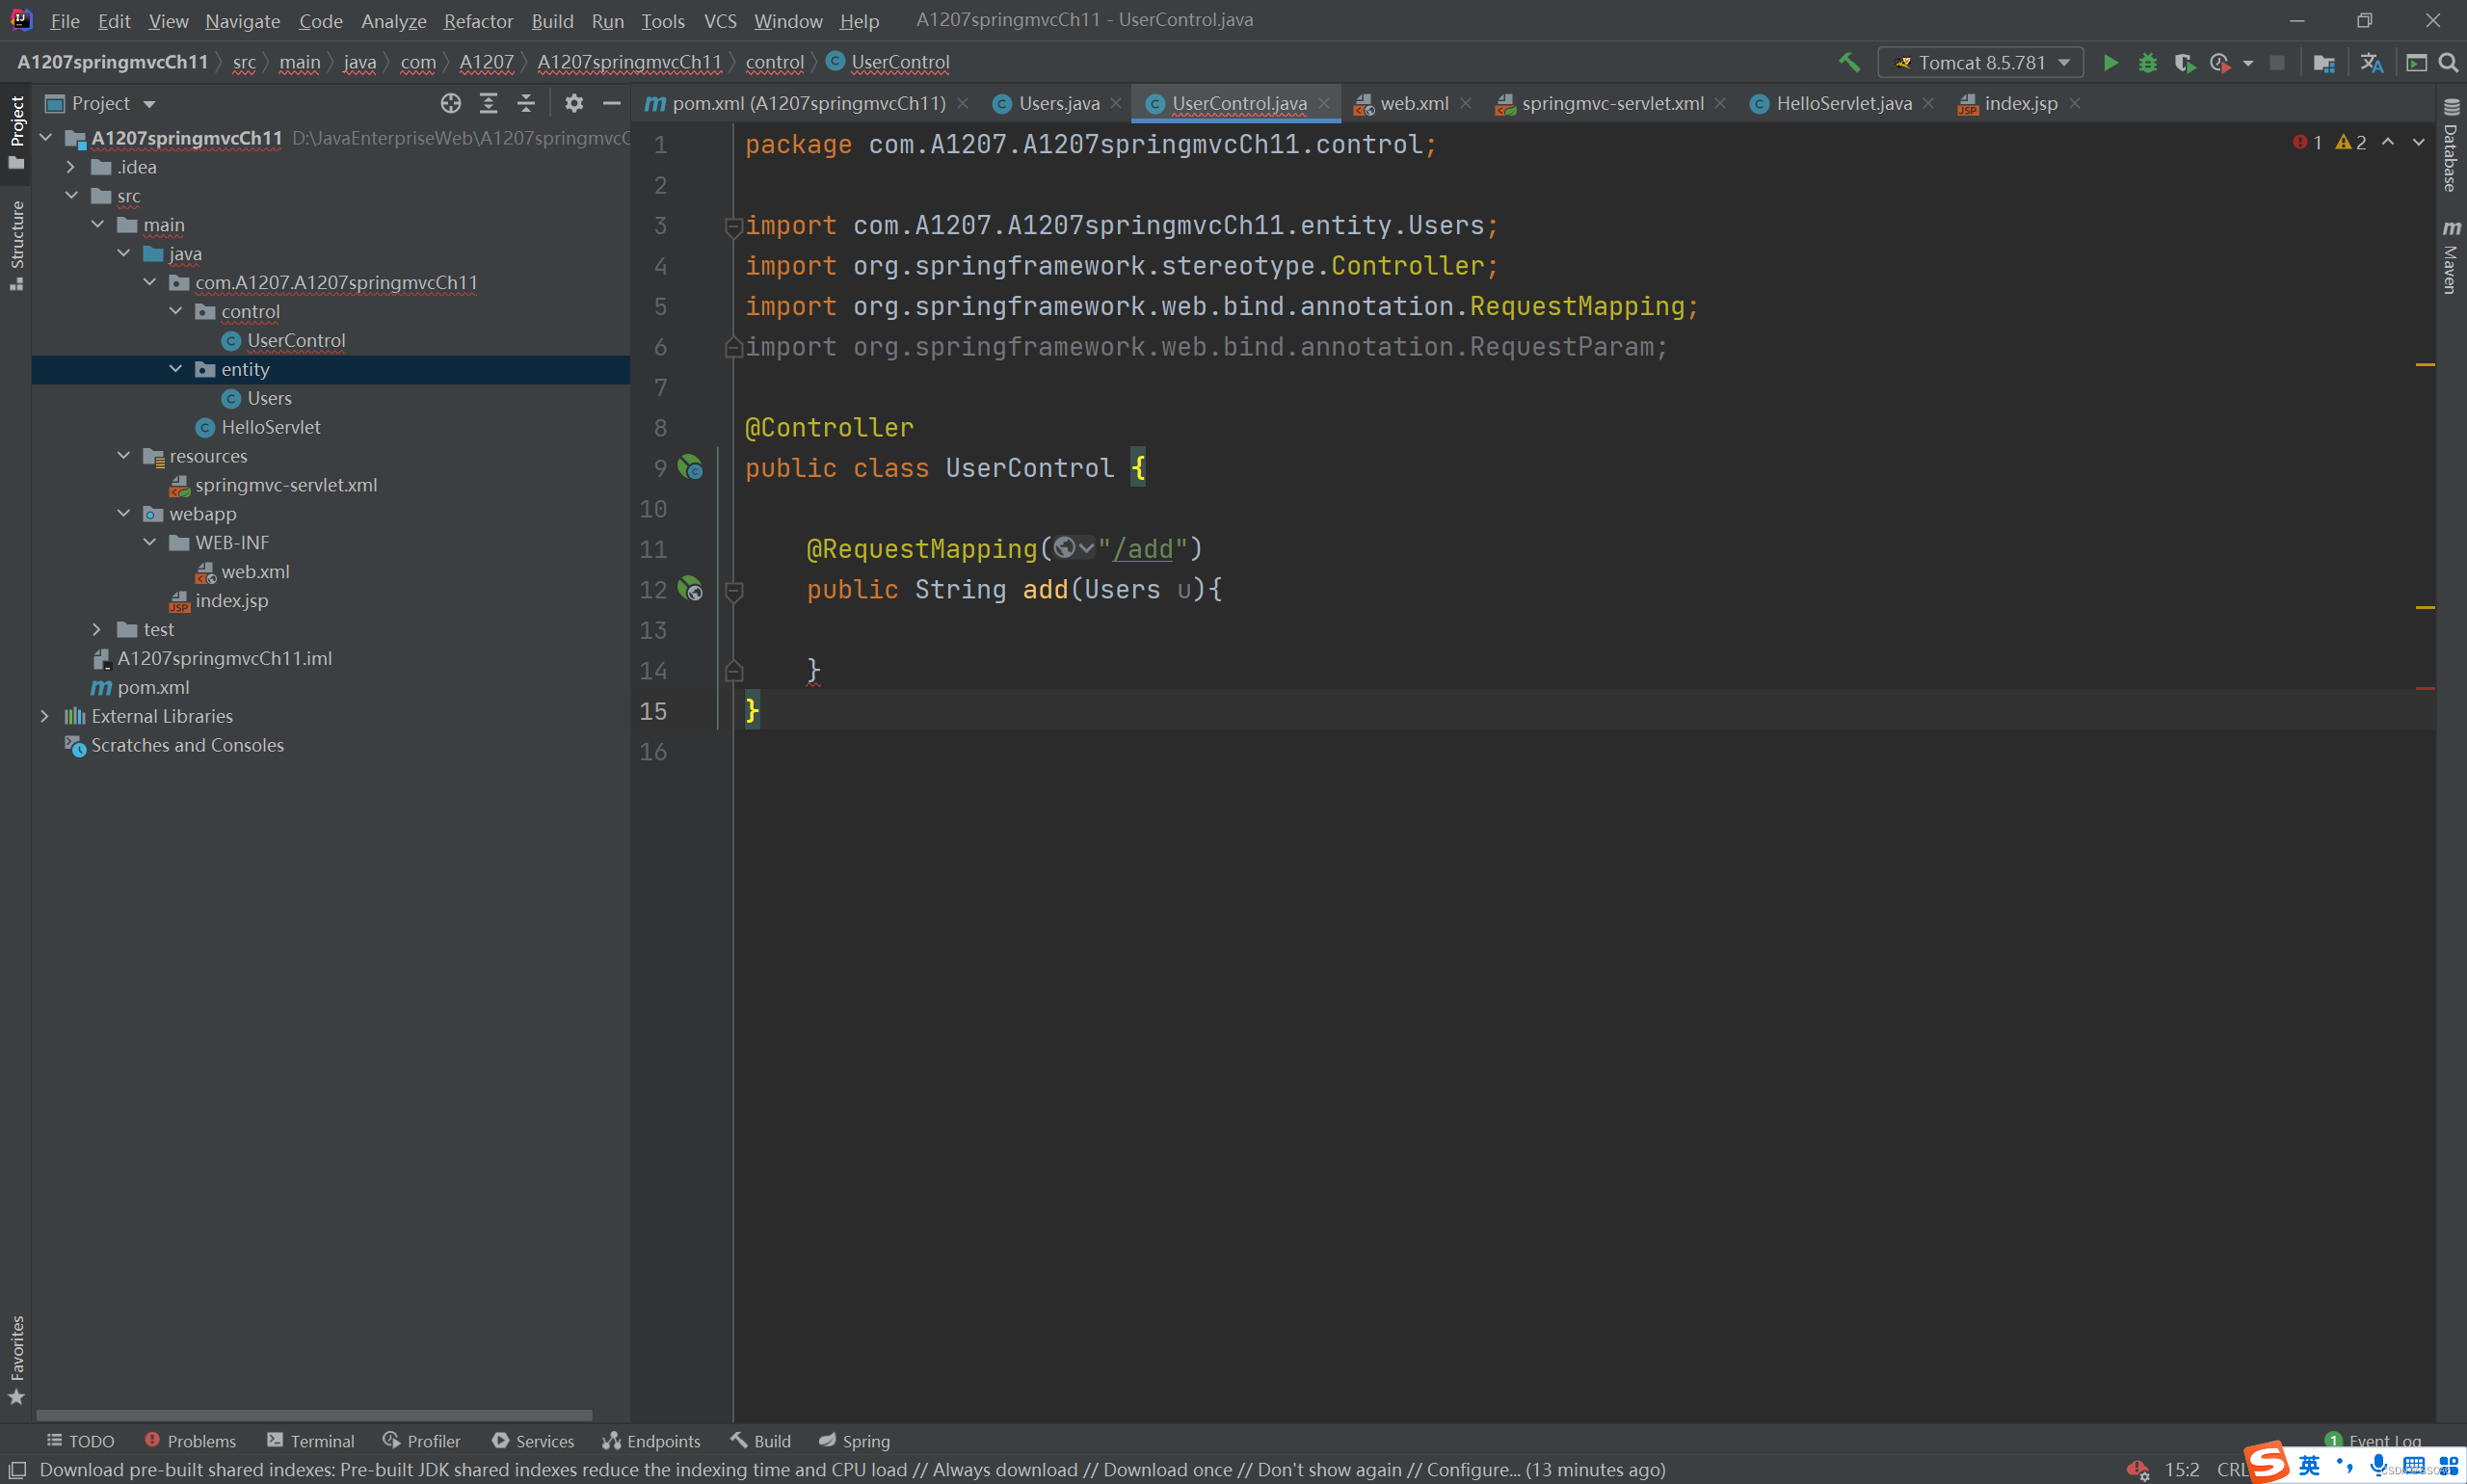2467x1484 pixels.
Task: Switch to springmvc-servlet.xml tab
Action: (x=1611, y=103)
